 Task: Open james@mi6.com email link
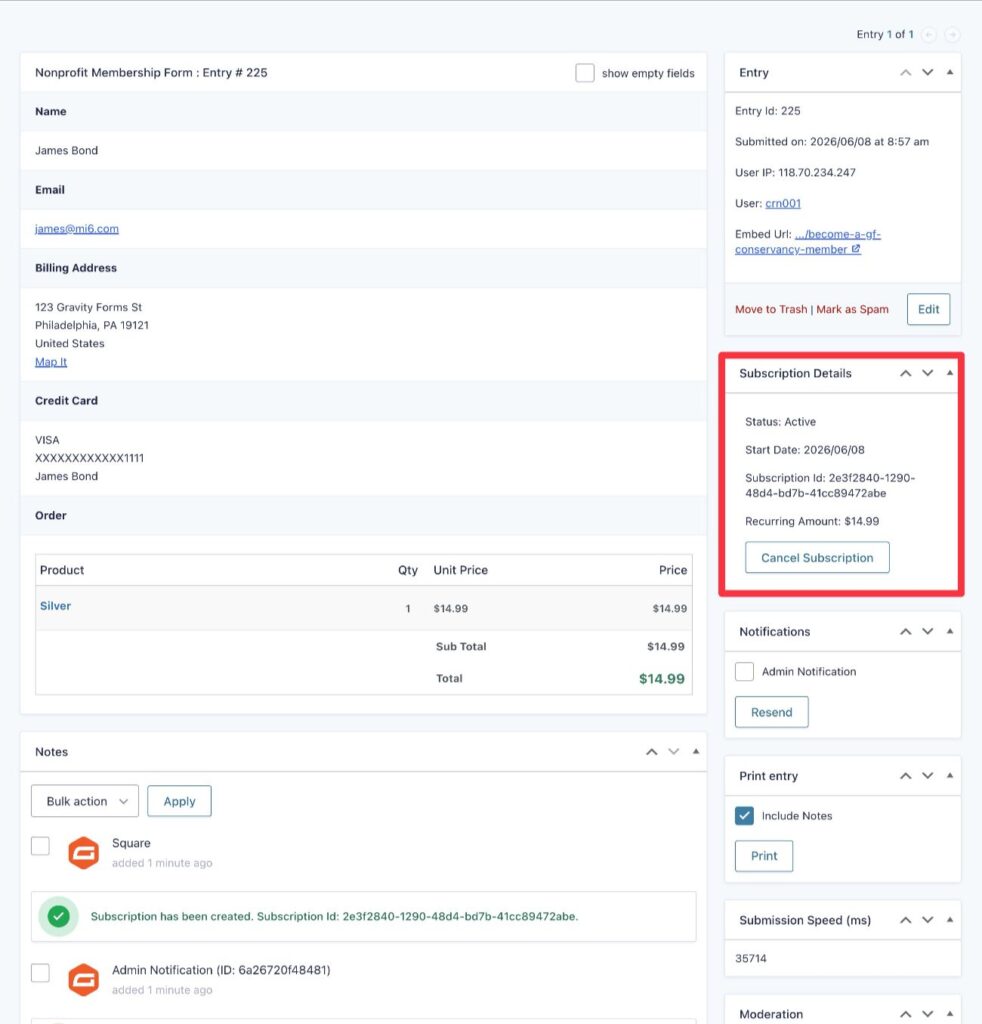[77, 229]
